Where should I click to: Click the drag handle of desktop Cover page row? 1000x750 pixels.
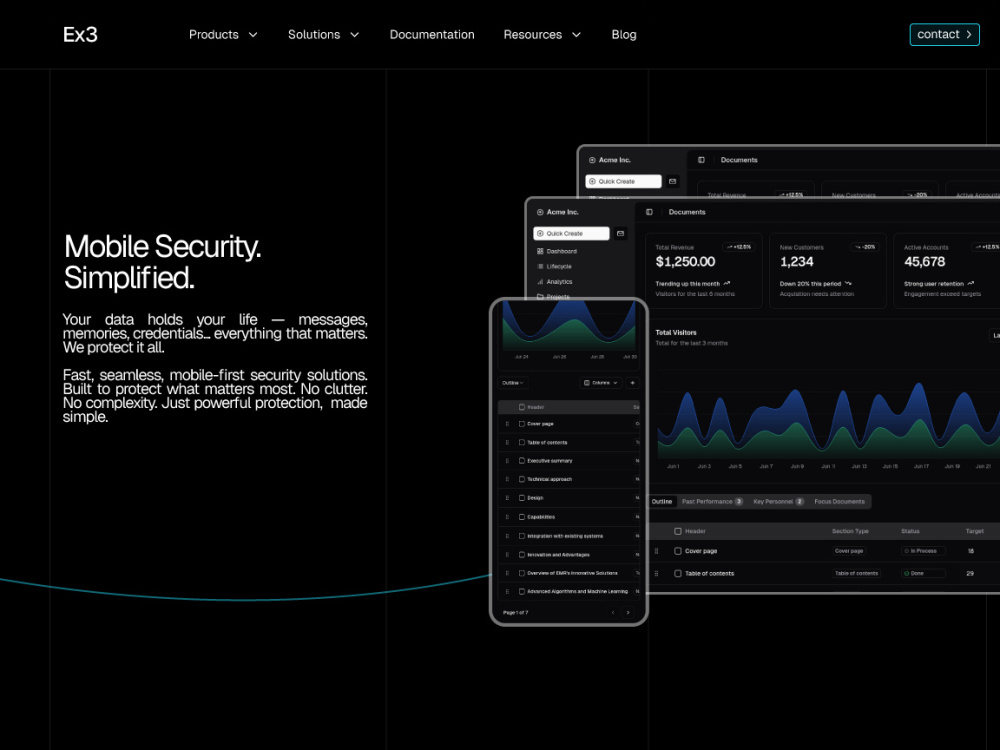(x=656, y=551)
